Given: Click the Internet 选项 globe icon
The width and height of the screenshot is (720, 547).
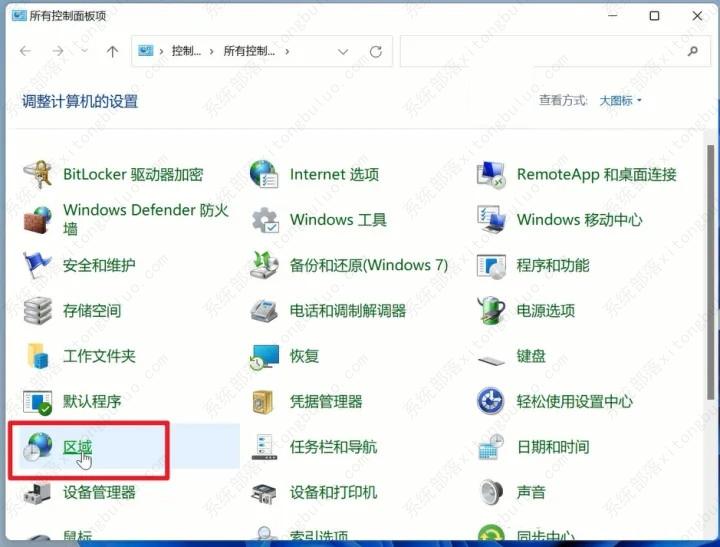Looking at the screenshot, I should (265, 174).
